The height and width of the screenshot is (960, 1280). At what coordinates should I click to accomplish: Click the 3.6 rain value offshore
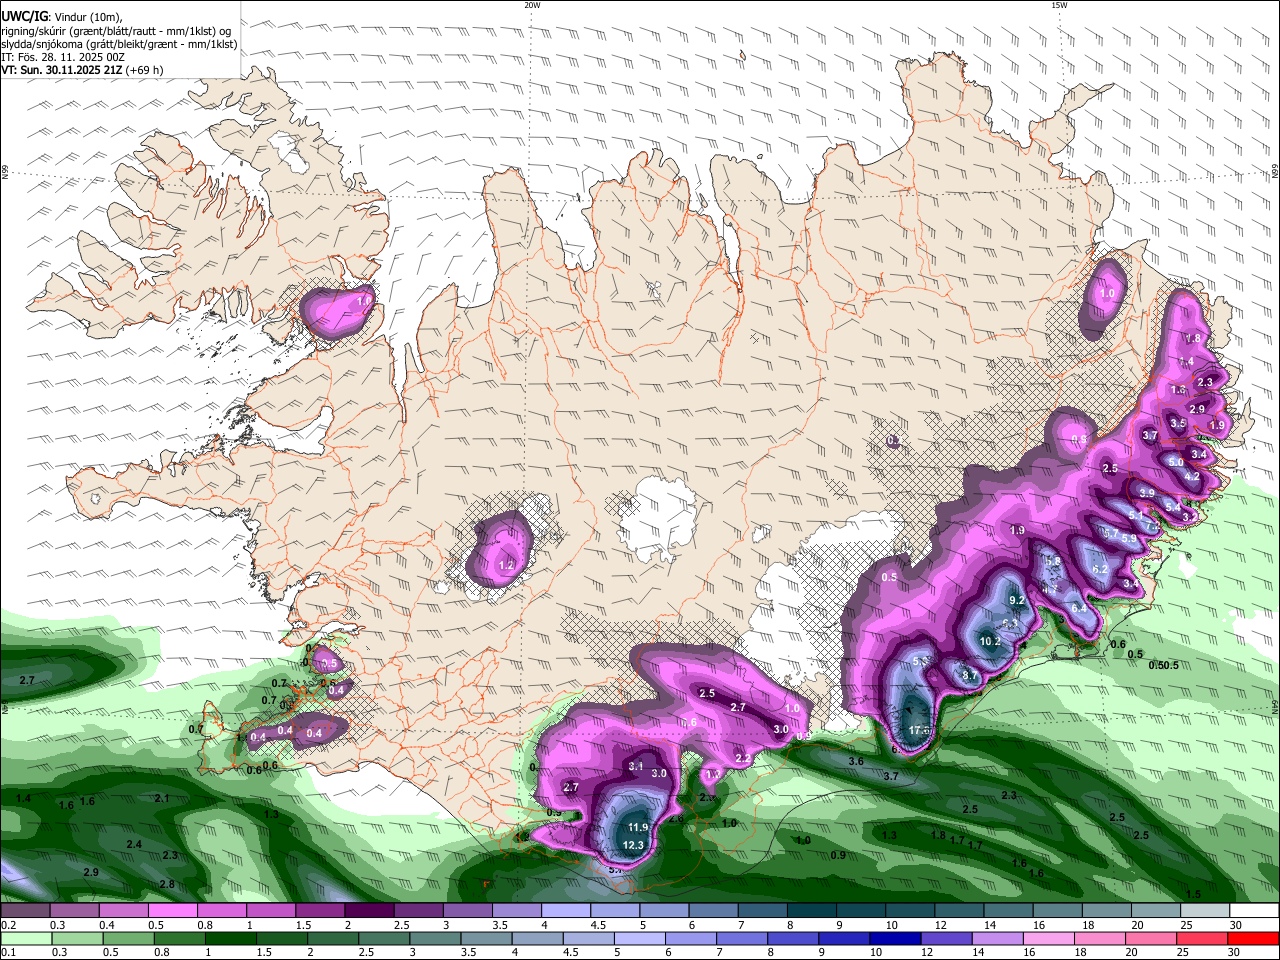coord(856,762)
